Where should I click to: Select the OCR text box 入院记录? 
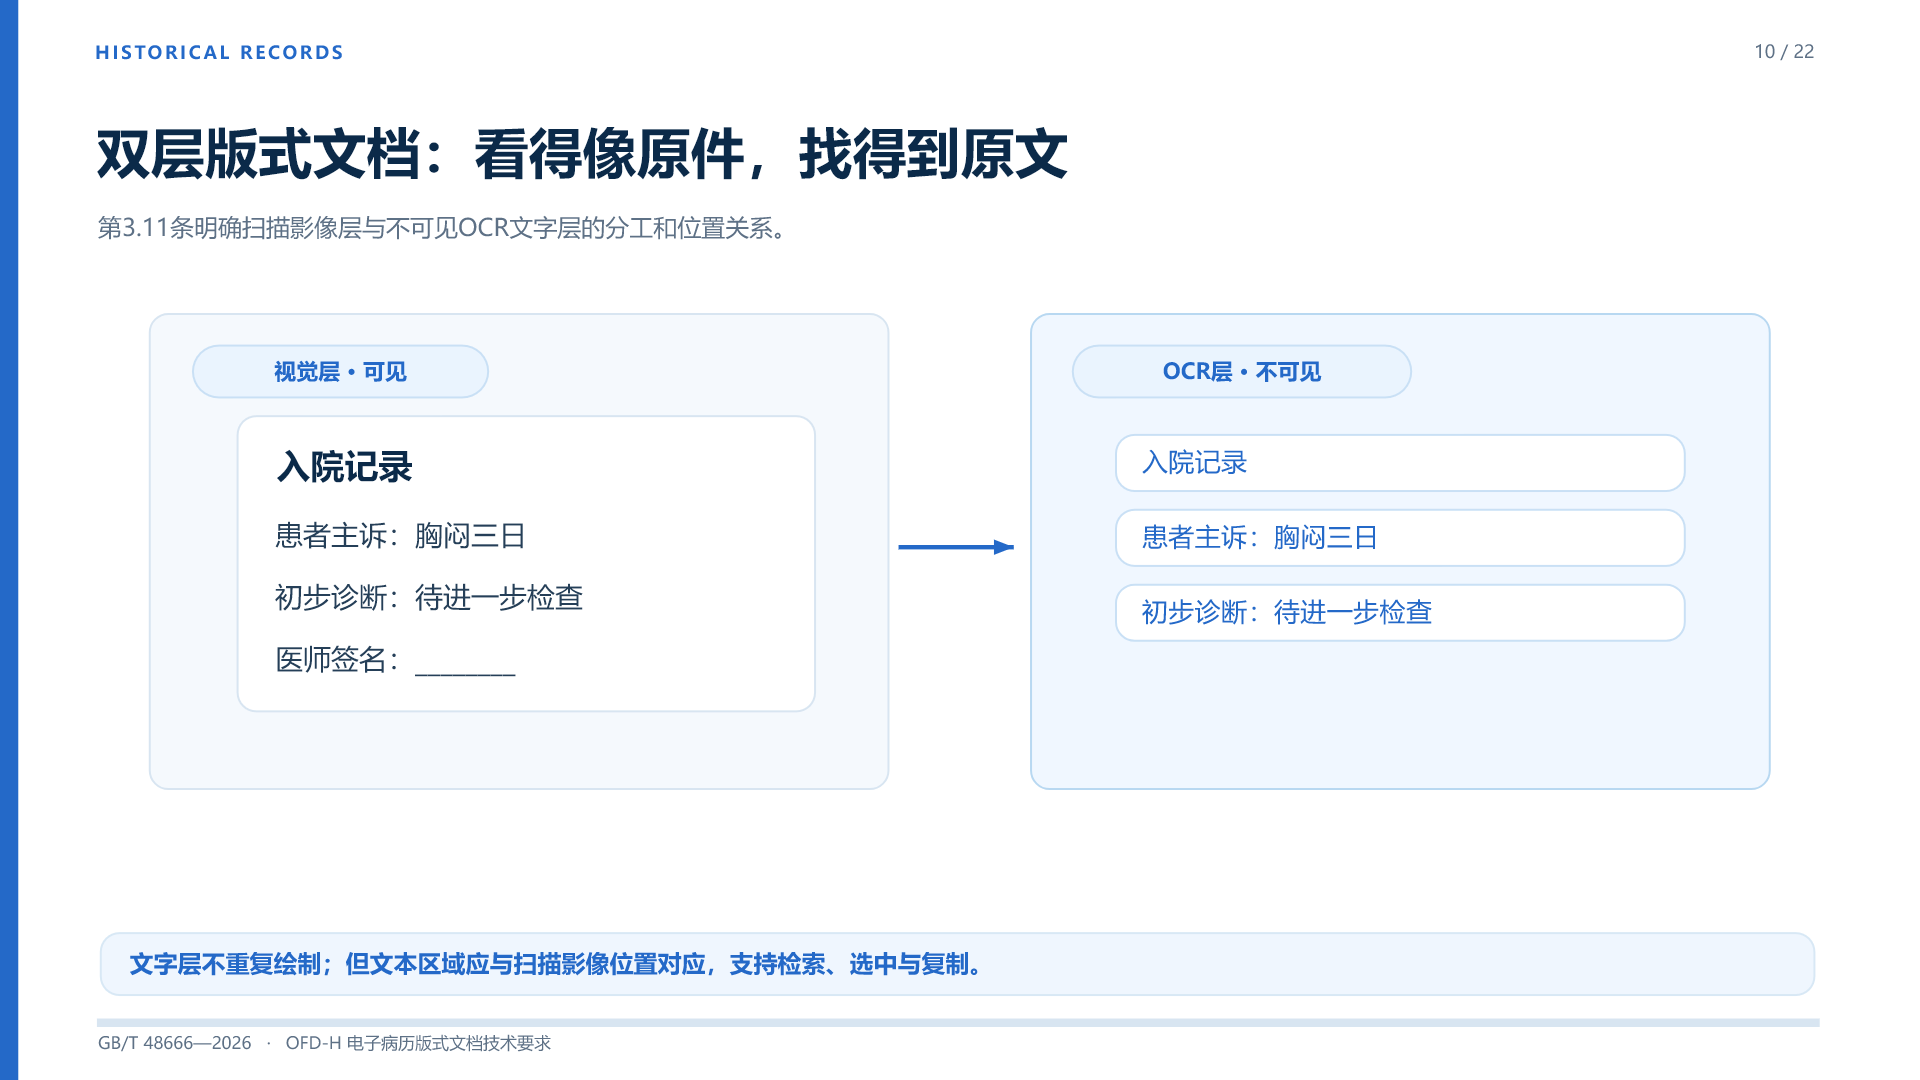click(1400, 463)
